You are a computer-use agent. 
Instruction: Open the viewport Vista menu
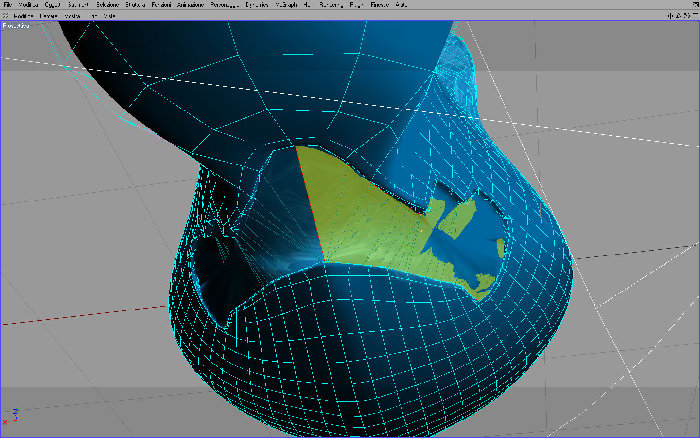109,16
